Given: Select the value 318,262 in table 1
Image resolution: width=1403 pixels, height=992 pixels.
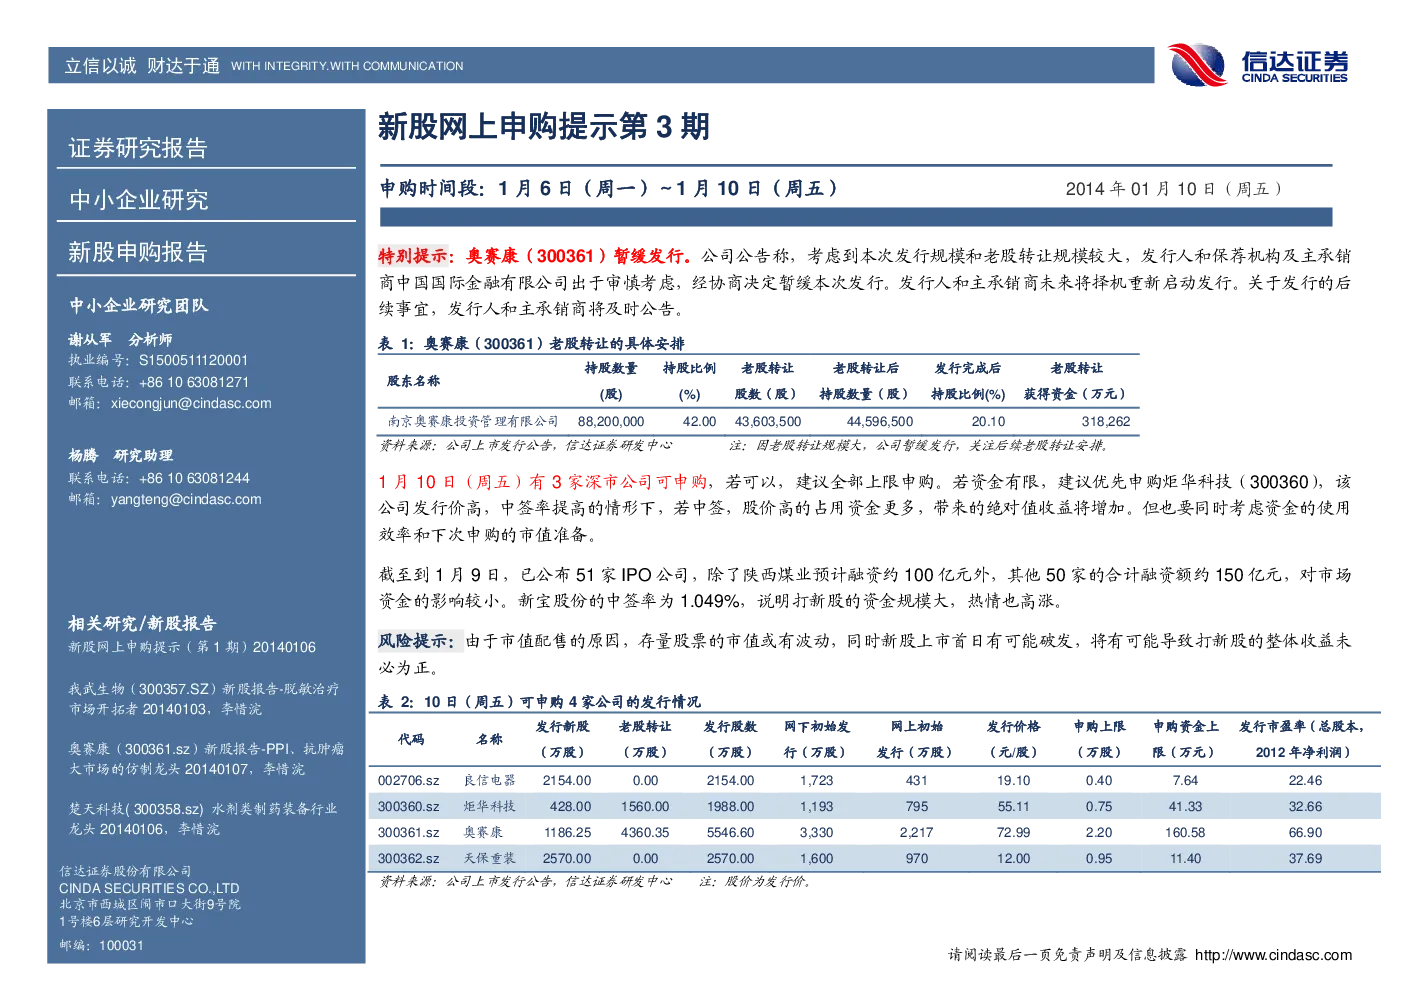Looking at the screenshot, I should coord(1106,422).
